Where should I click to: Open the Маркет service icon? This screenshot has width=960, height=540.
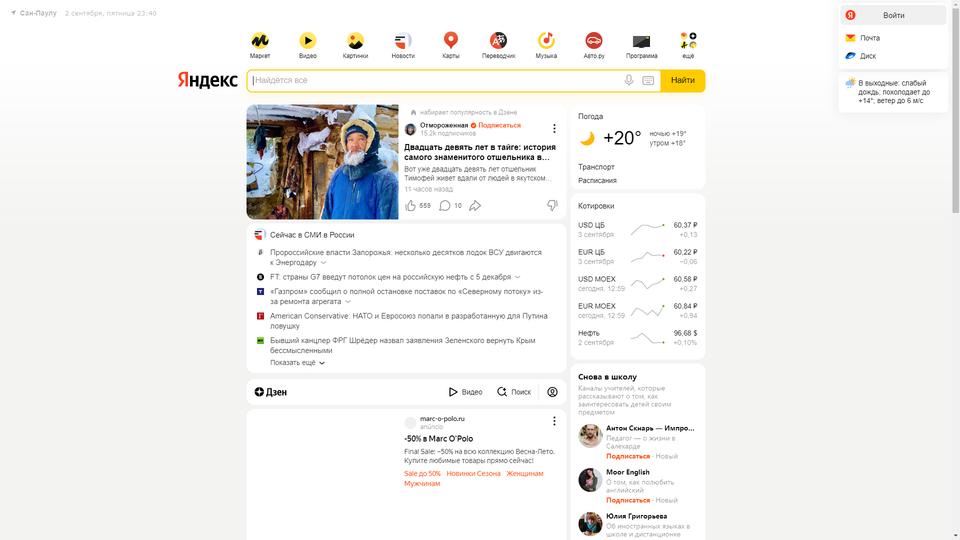point(260,41)
